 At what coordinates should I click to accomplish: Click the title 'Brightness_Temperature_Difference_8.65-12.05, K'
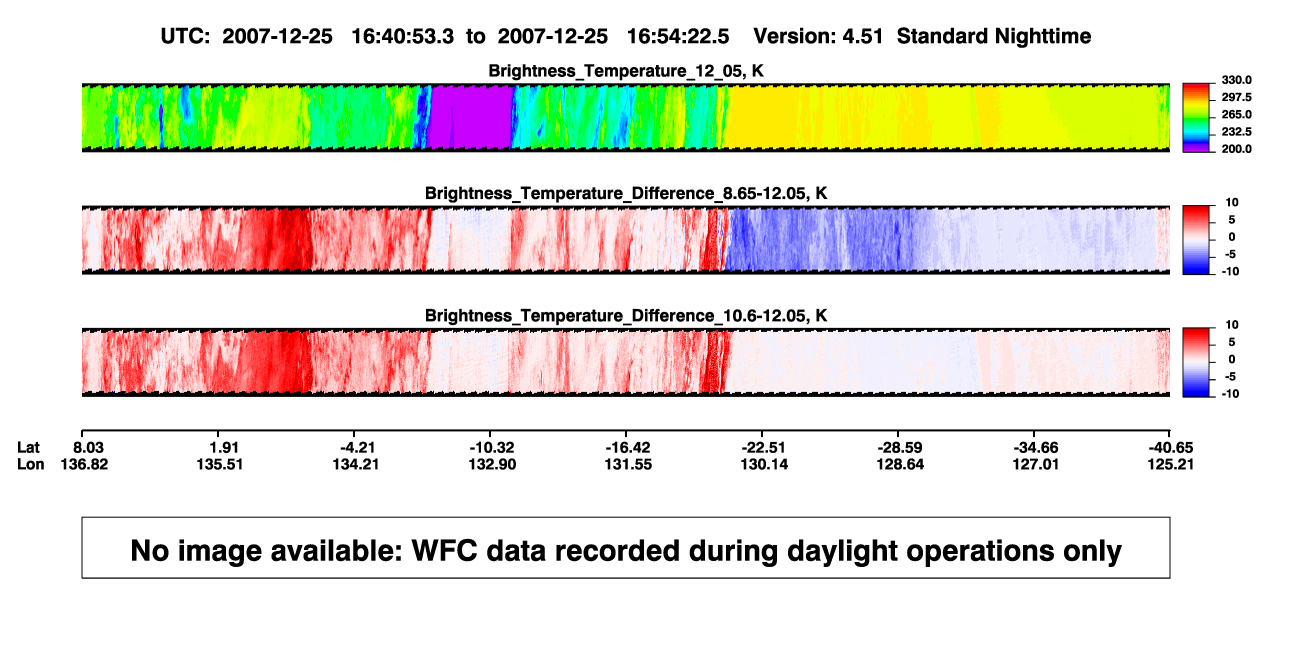(626, 193)
